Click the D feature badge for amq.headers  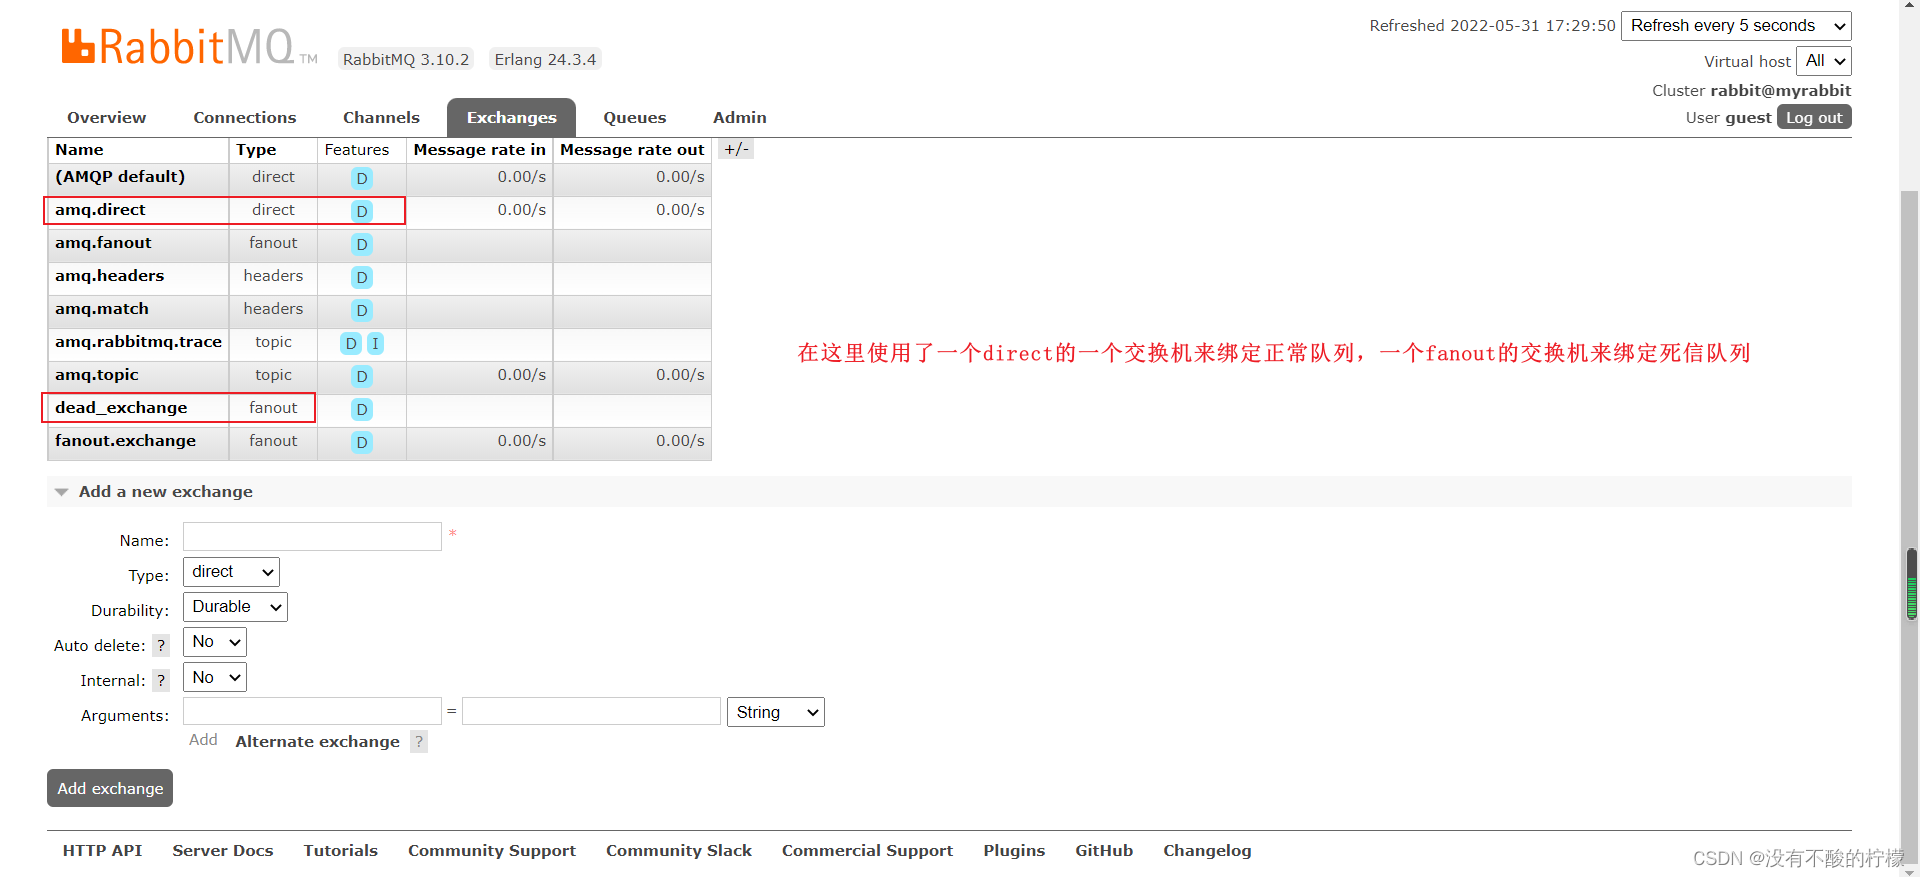pos(362,277)
